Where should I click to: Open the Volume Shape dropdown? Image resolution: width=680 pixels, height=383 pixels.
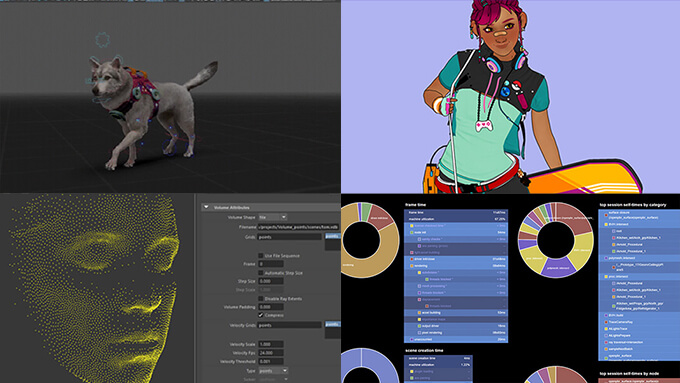[x=272, y=217]
